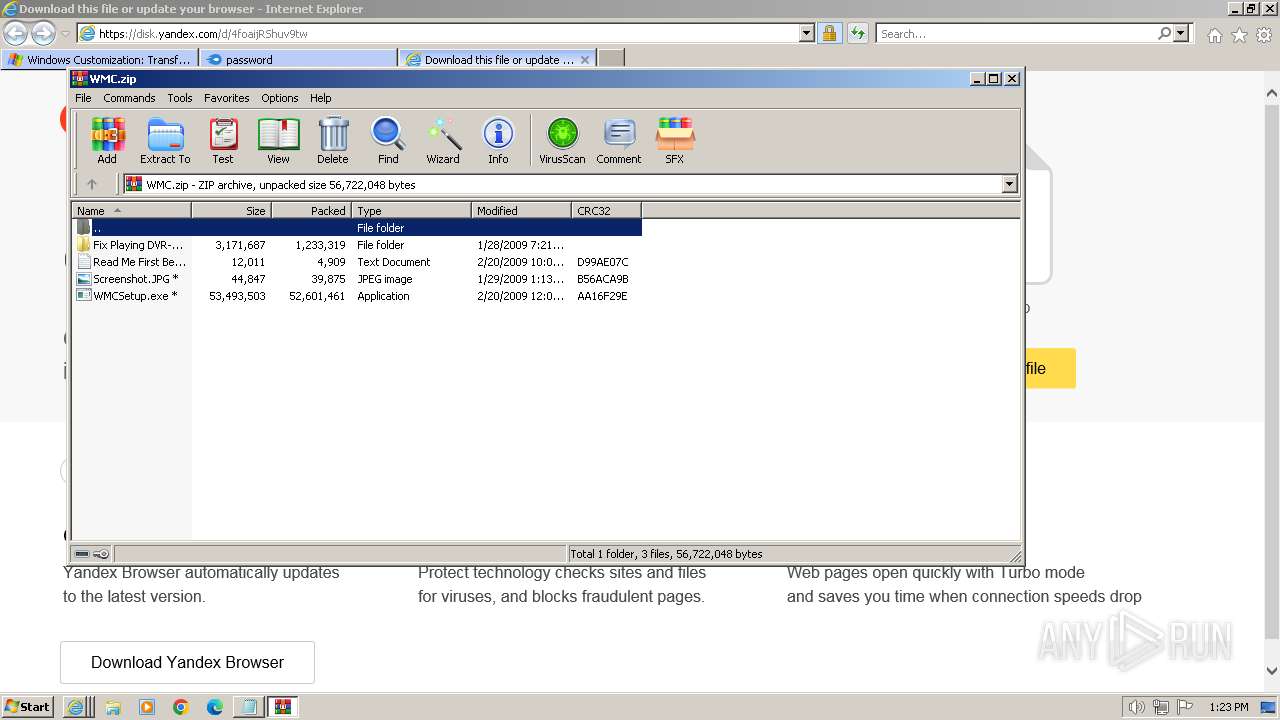This screenshot has height=720, width=1280.
Task: Expand the search provider dropdown
Action: tap(1182, 33)
